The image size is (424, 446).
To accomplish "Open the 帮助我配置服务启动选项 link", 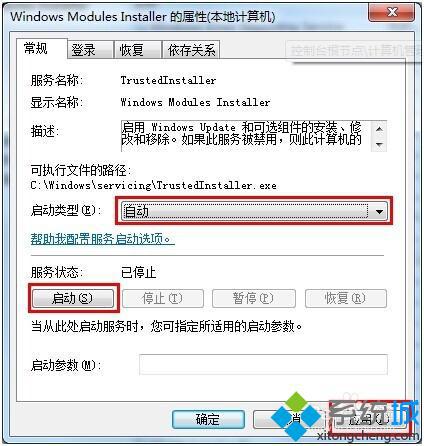I will click(x=103, y=239).
